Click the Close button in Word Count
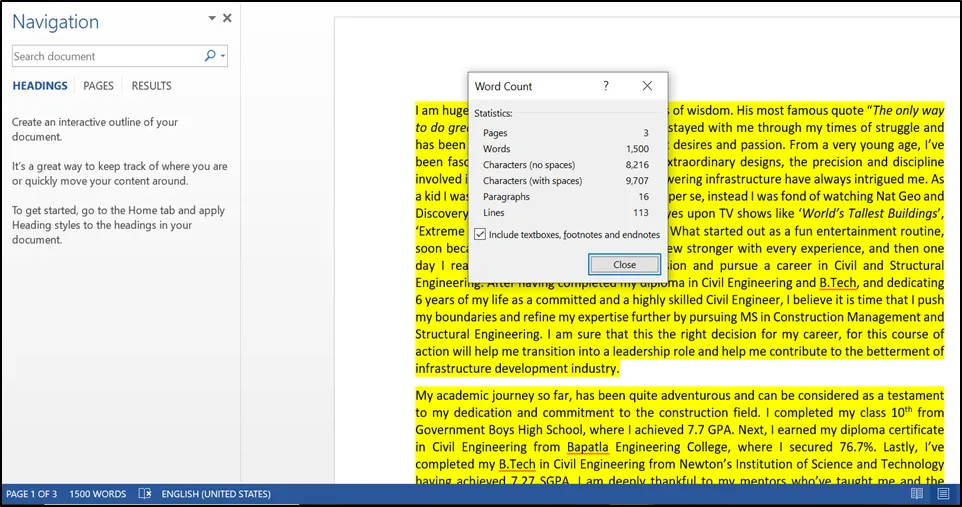962x507 pixels. (x=625, y=265)
